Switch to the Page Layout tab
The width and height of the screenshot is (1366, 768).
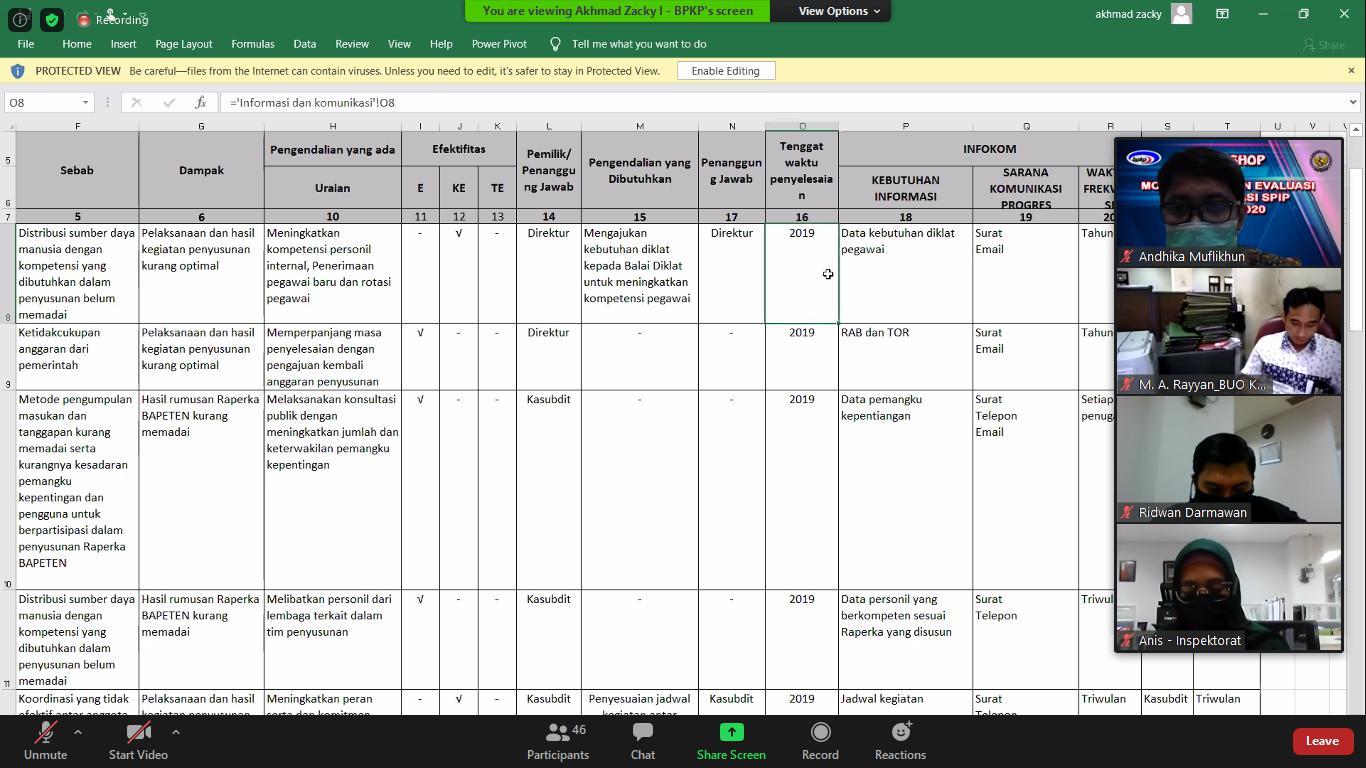184,44
